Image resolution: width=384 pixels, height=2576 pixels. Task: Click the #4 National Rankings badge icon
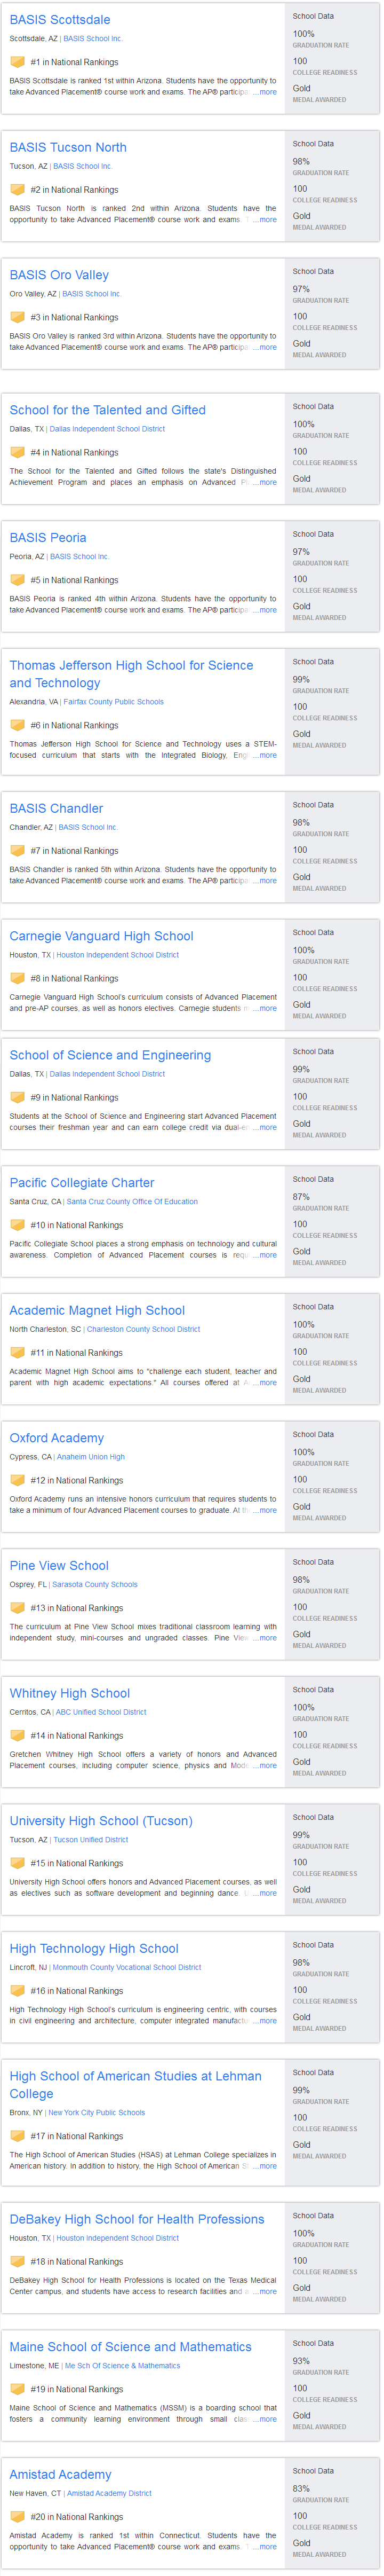tap(17, 452)
